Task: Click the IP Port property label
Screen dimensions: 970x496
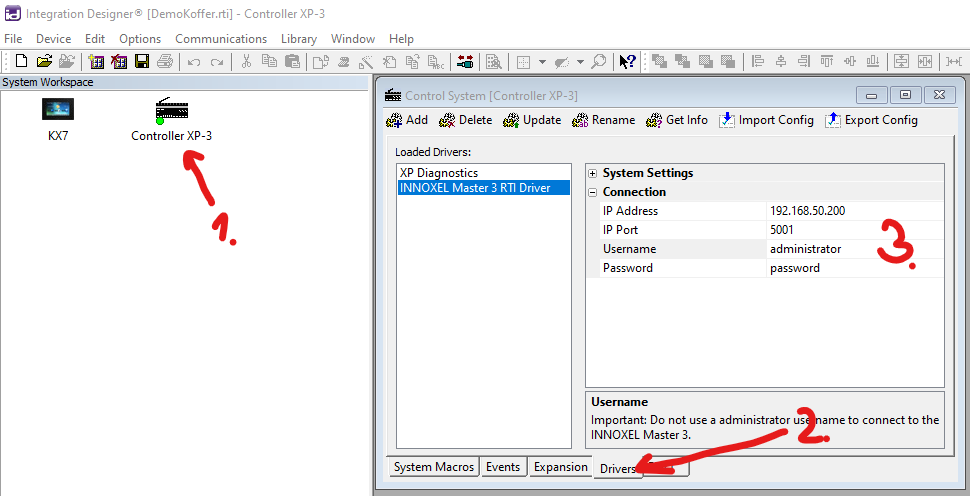Action: tap(620, 230)
